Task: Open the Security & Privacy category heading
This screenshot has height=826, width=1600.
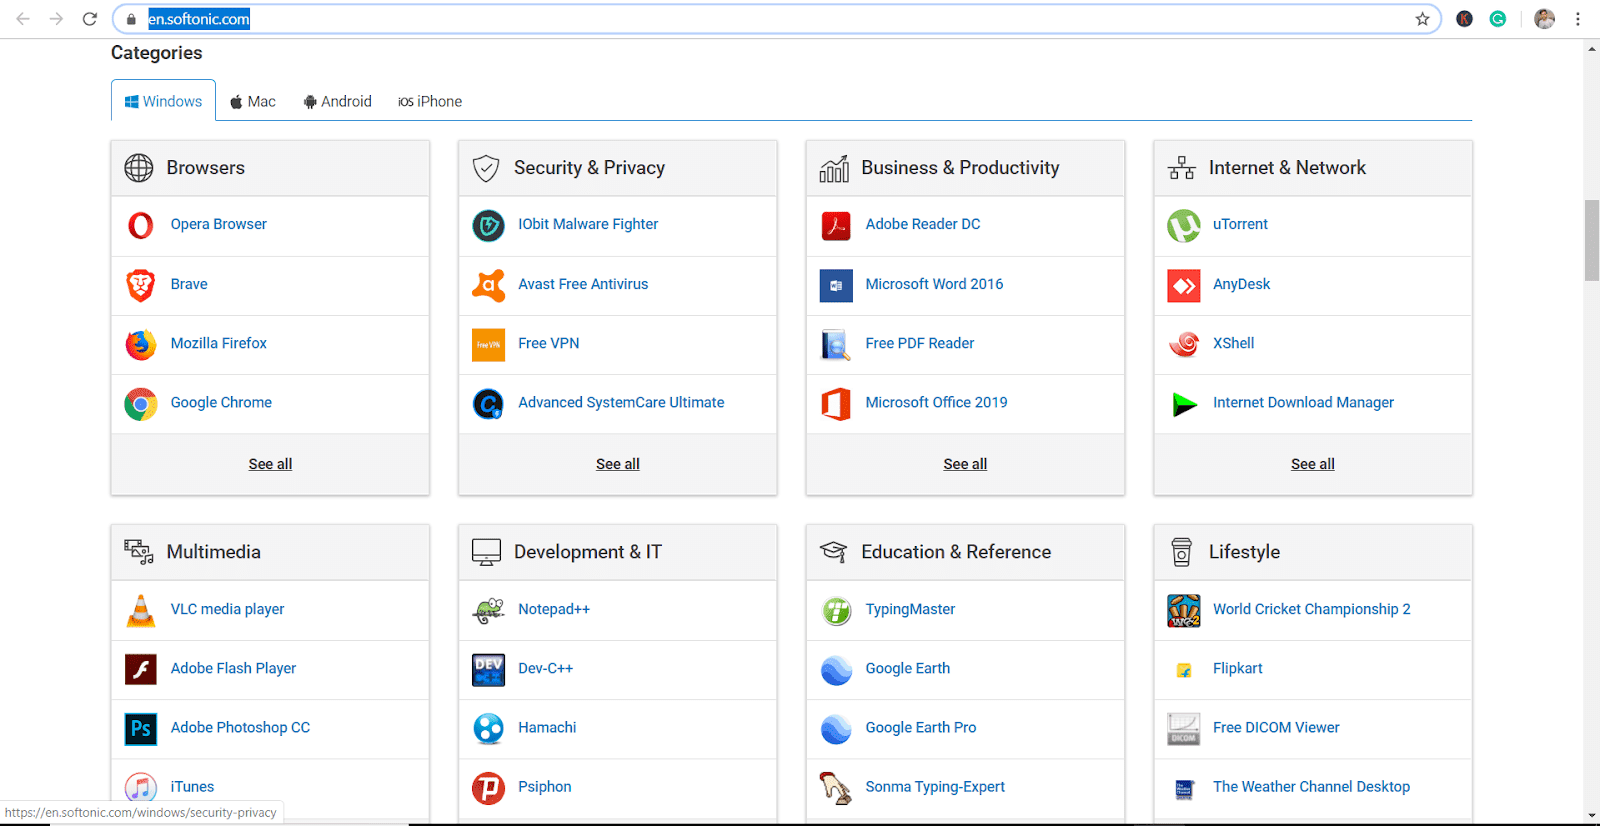Action: tap(589, 168)
